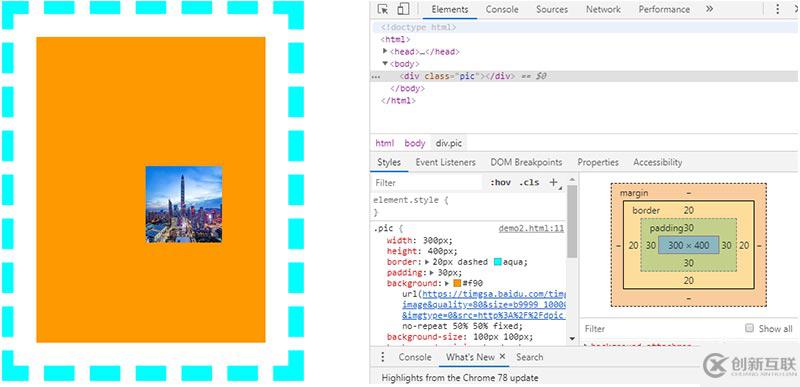This screenshot has width=800, height=387.
Task: Open the DevTools three-dot customize menu
Action: click(x=778, y=9)
